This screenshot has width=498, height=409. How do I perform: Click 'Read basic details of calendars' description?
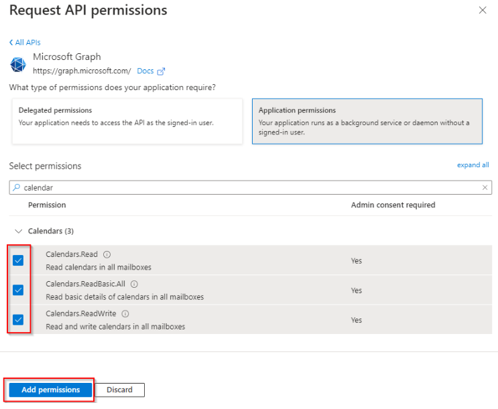pyautogui.click(x=125, y=297)
